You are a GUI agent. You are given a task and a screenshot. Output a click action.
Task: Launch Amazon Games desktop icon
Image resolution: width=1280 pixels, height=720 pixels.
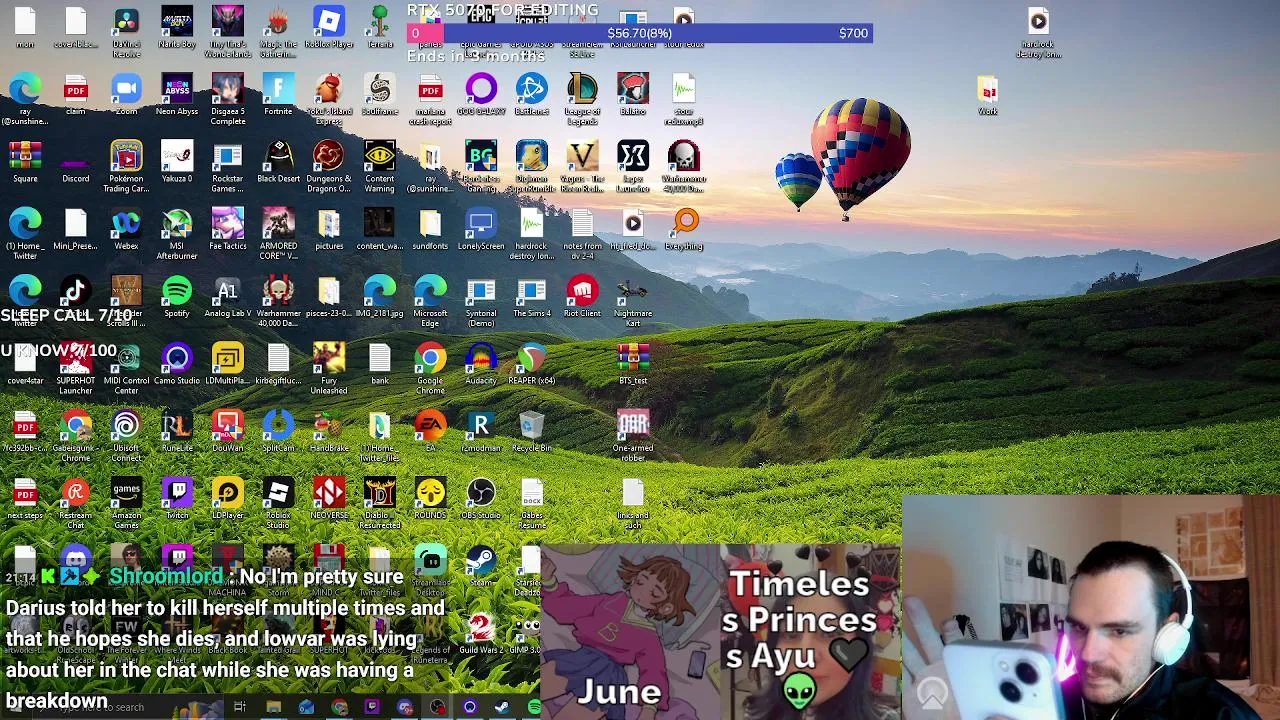coord(126,493)
